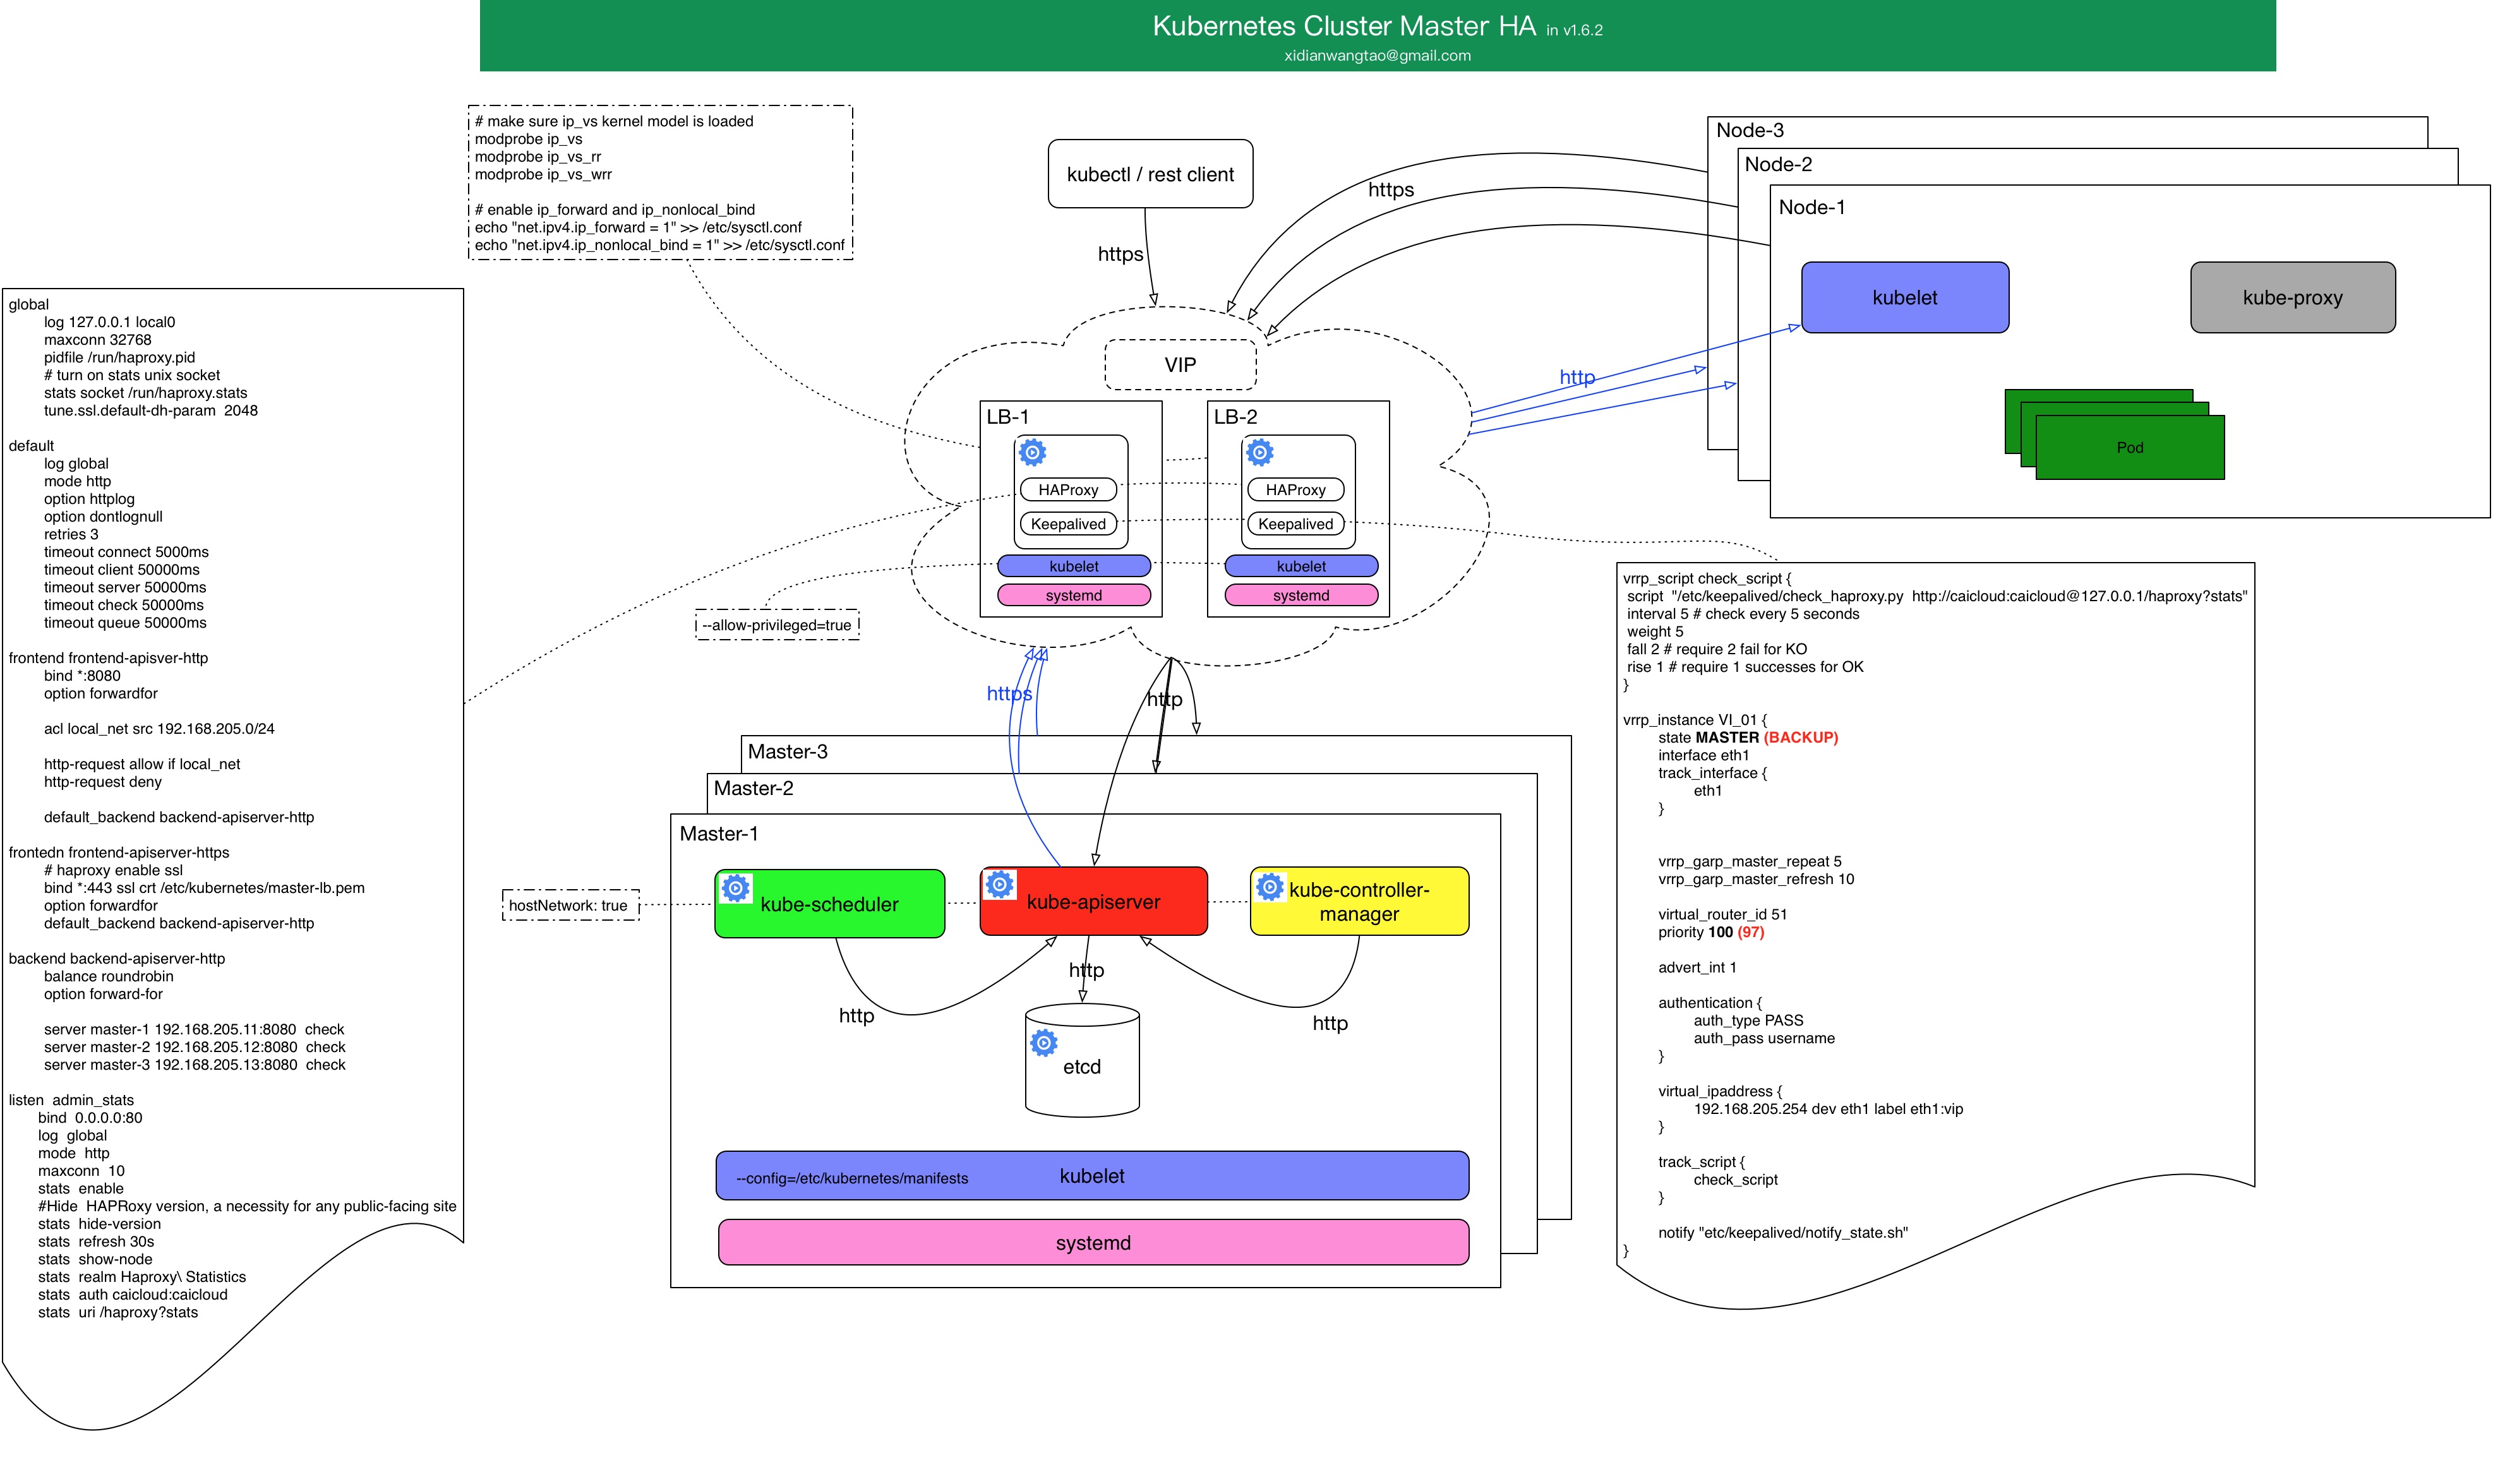
Task: Select the systemd bar in LB-2
Action: point(1301,595)
